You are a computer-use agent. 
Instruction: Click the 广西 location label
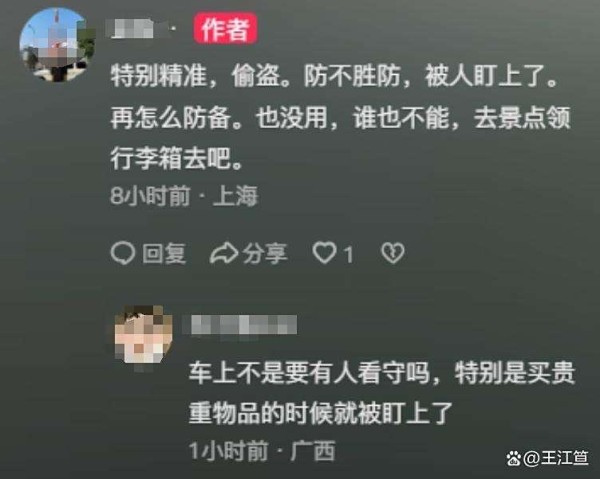click(x=313, y=451)
